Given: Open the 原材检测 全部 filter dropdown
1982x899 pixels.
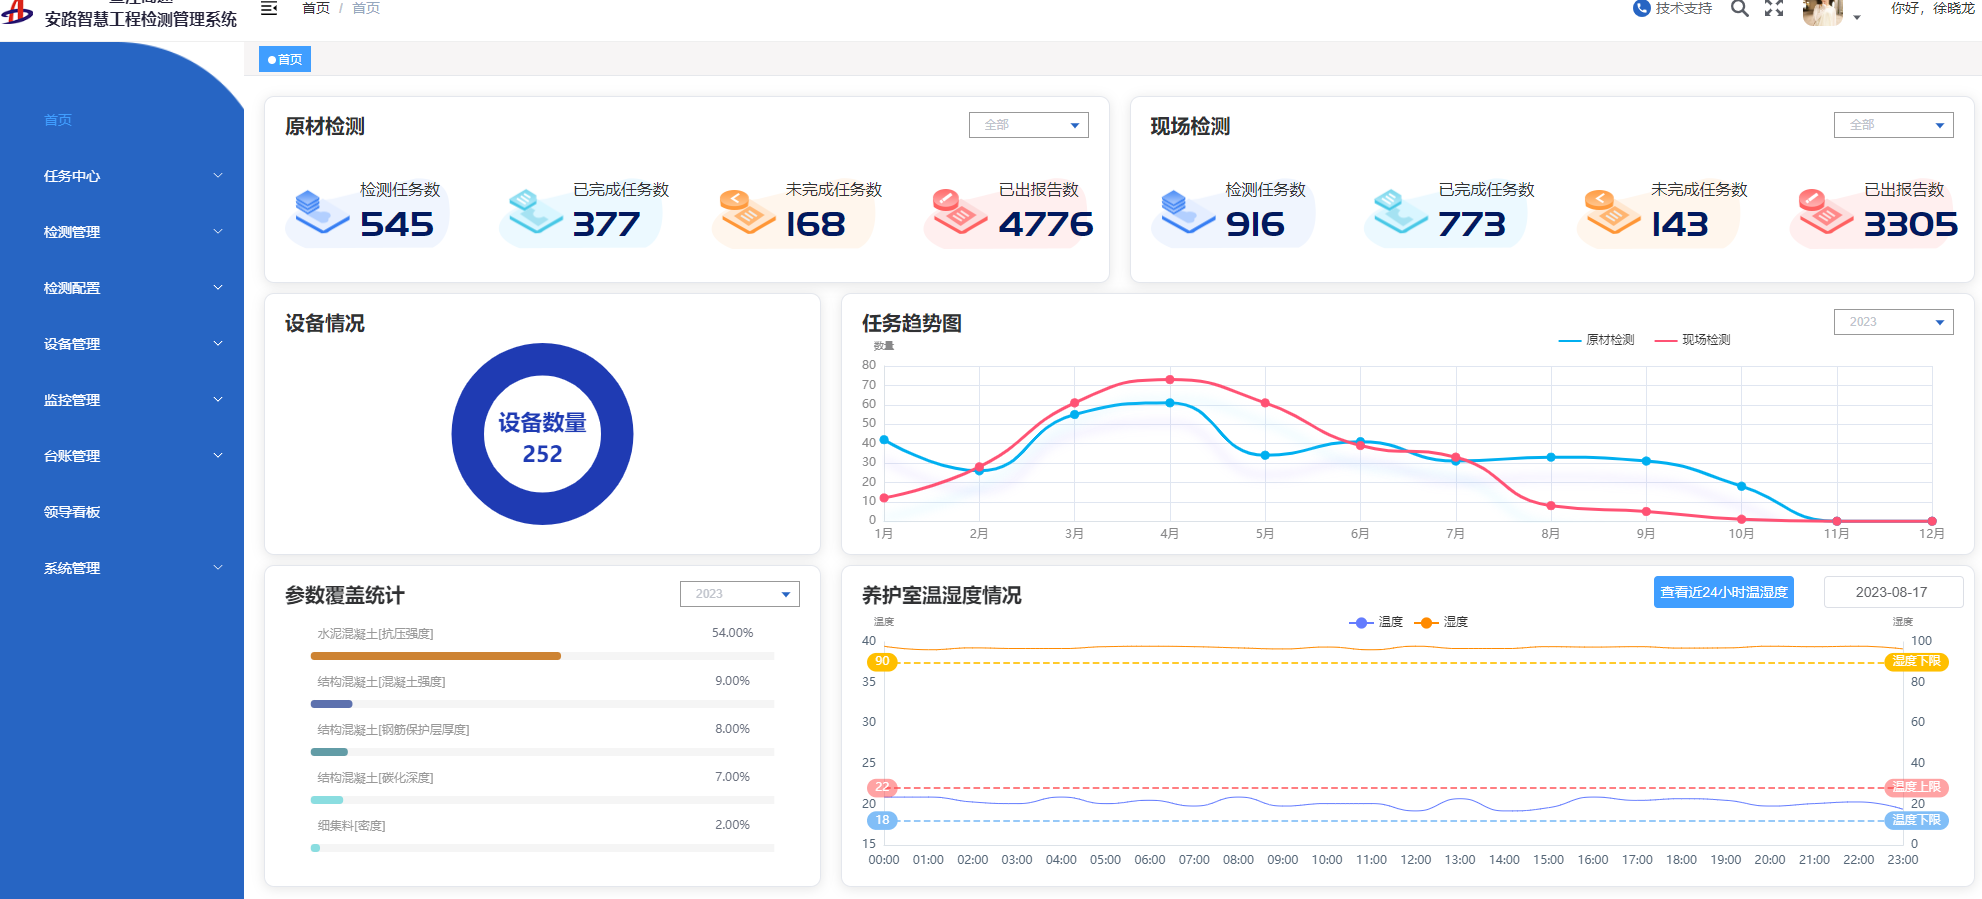Looking at the screenshot, I should (x=1028, y=125).
